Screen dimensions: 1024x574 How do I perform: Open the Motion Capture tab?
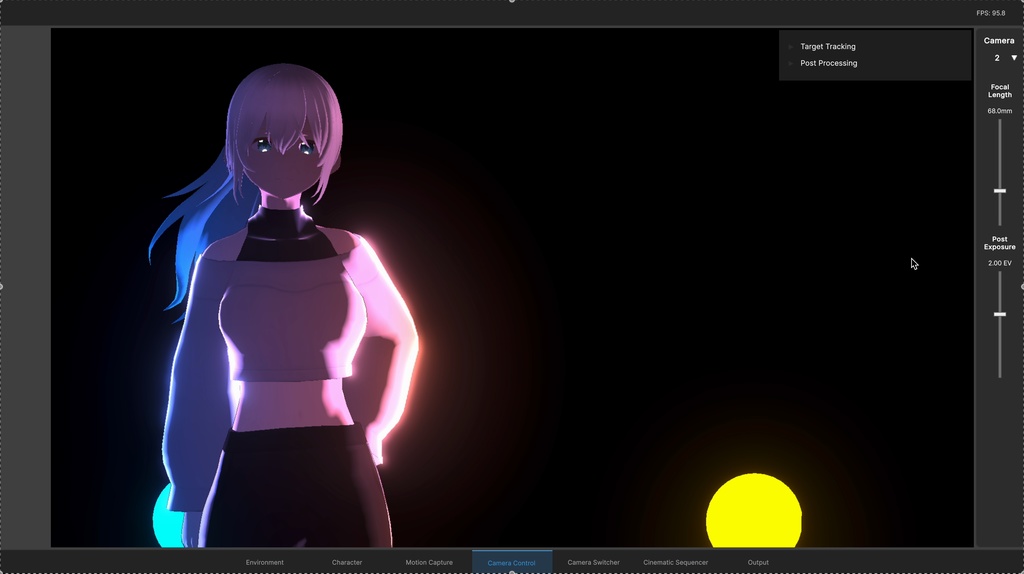[x=429, y=562]
